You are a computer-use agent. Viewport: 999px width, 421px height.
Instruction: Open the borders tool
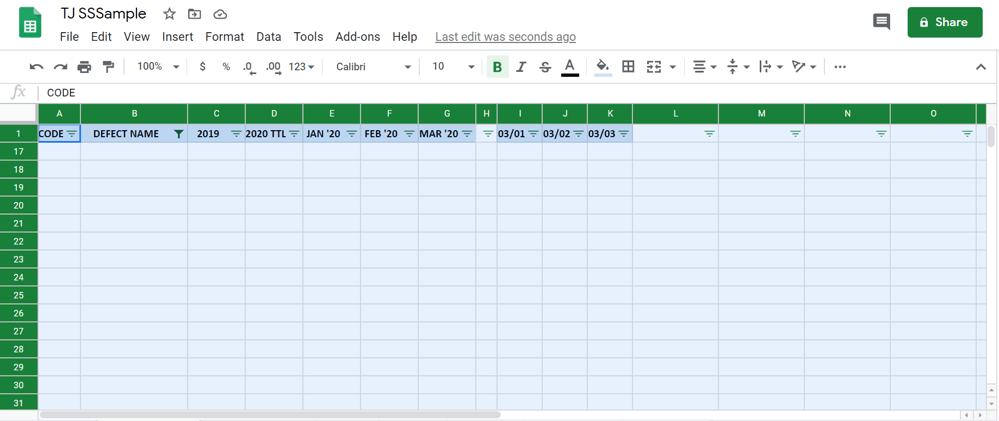pos(628,67)
